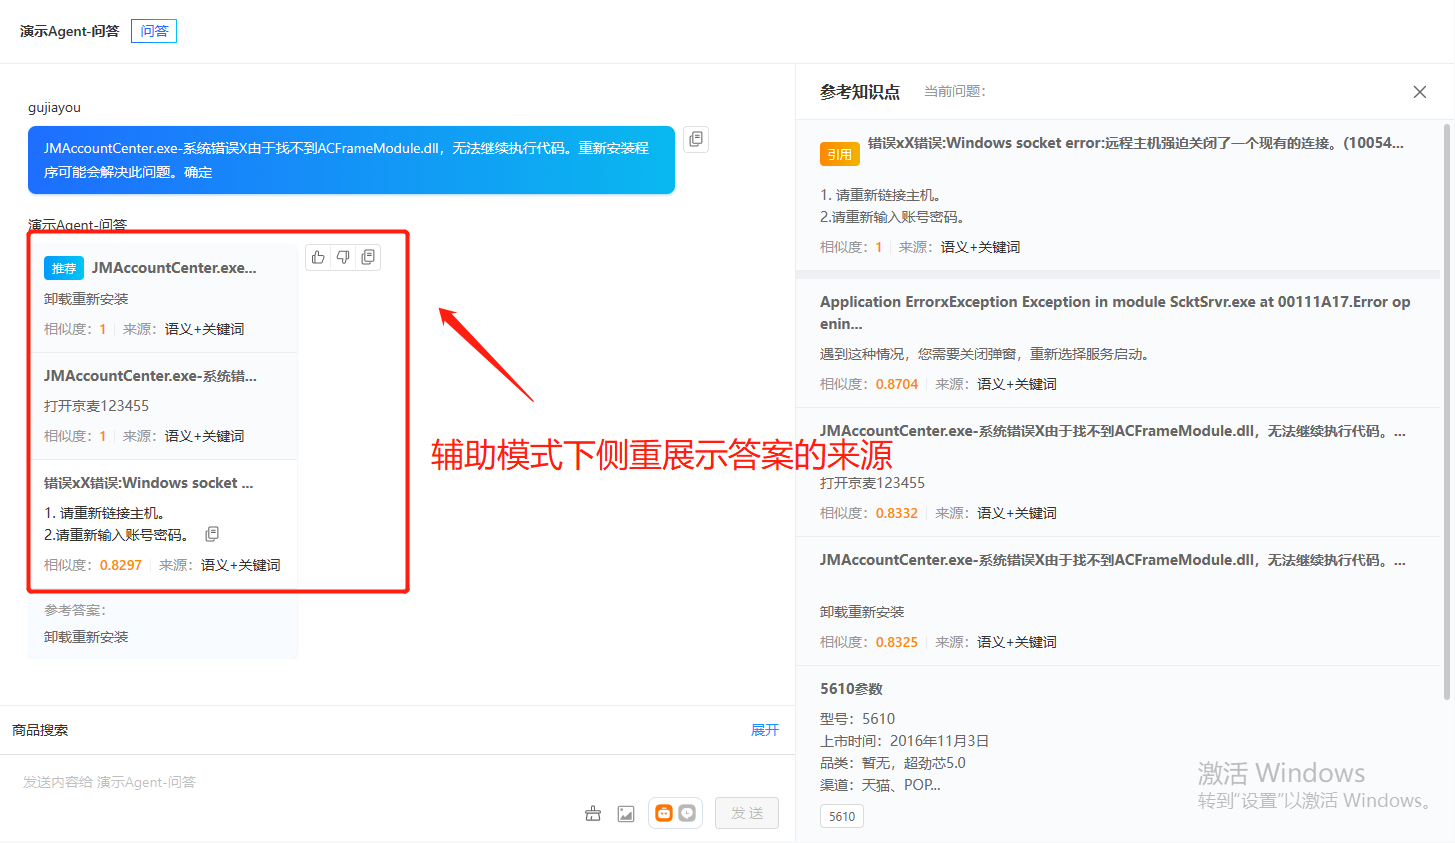Open the Application ErrorxException reference

[x=1118, y=342]
